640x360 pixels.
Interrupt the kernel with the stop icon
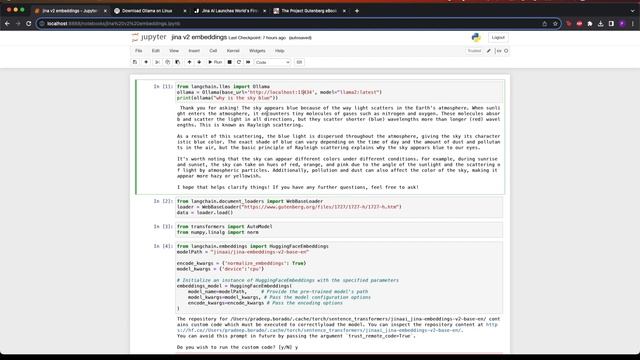(229, 62)
